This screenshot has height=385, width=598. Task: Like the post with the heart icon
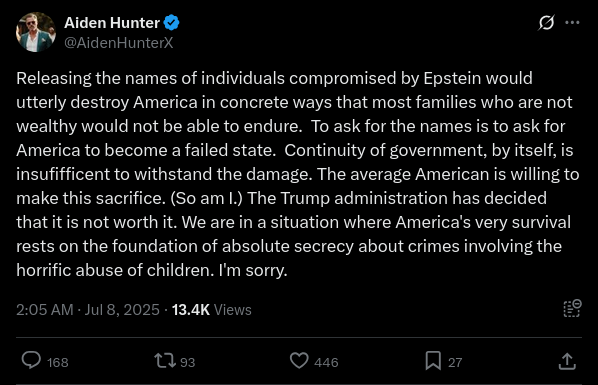pyautogui.click(x=299, y=361)
